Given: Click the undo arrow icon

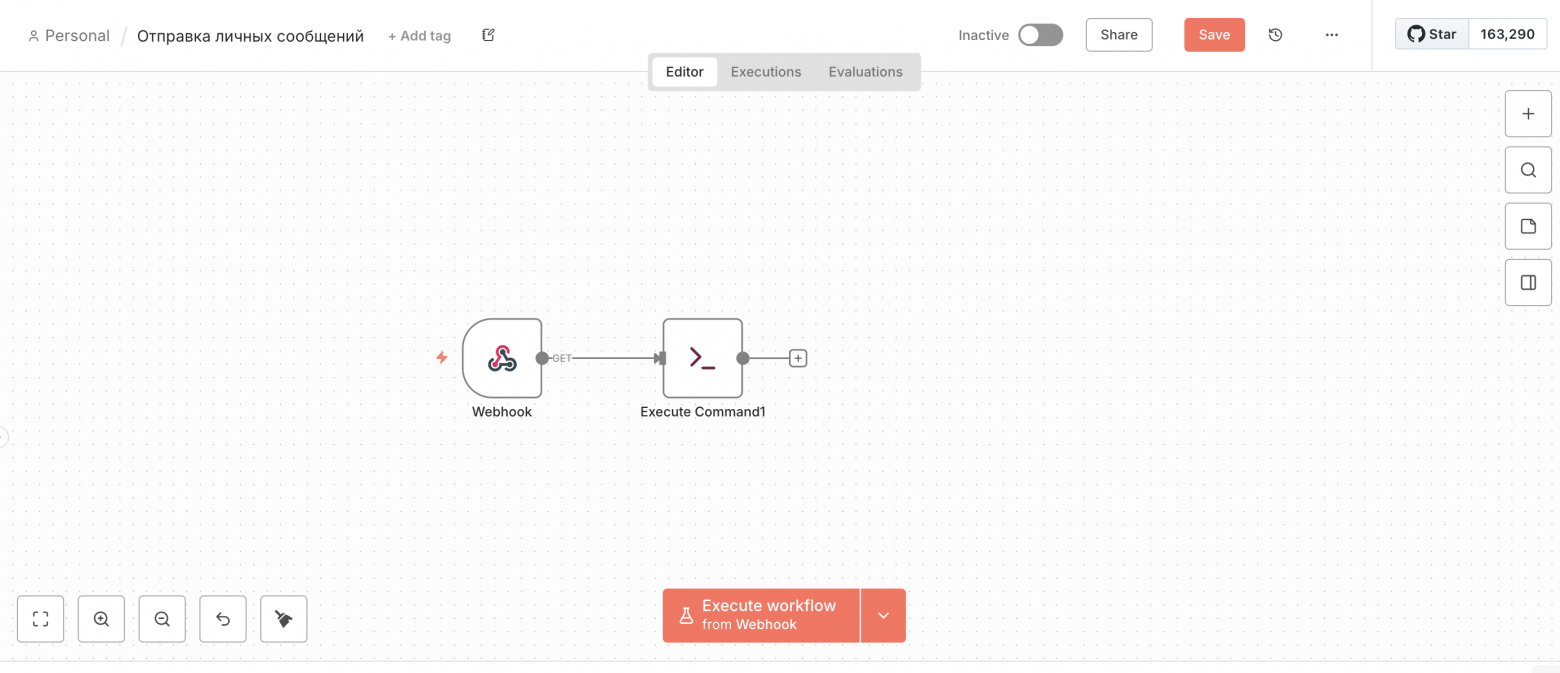Looking at the screenshot, I should (x=223, y=619).
